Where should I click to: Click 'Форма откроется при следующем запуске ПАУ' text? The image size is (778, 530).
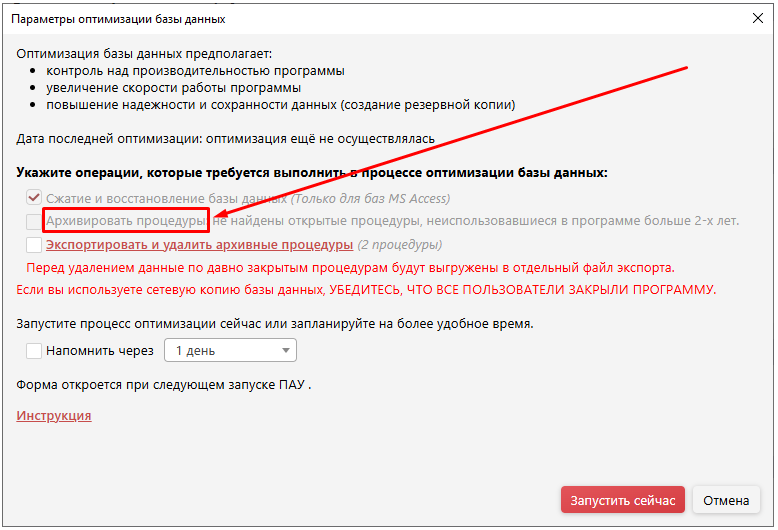(163, 383)
